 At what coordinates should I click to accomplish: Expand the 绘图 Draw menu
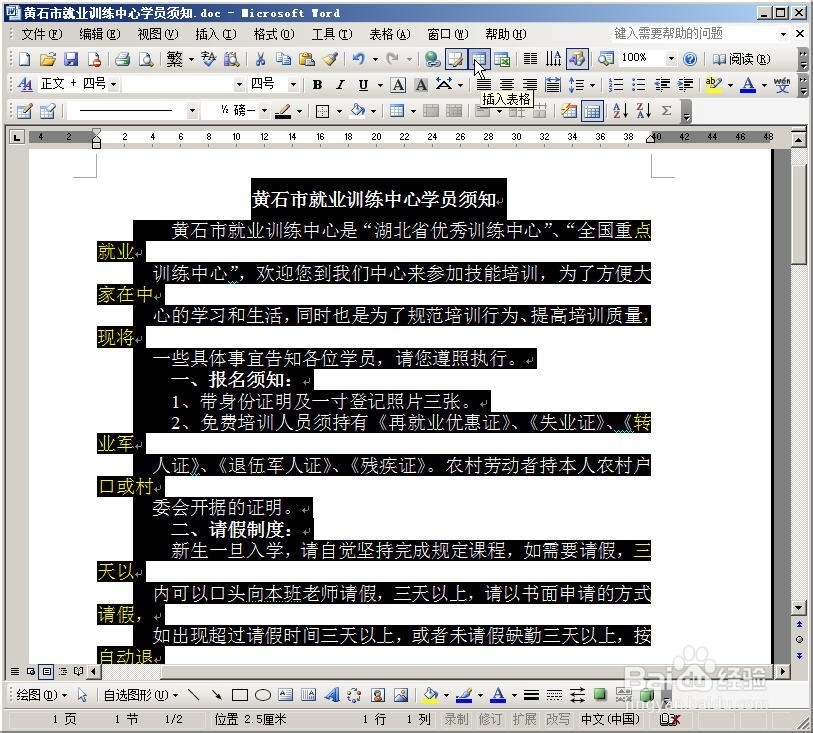(x=41, y=695)
